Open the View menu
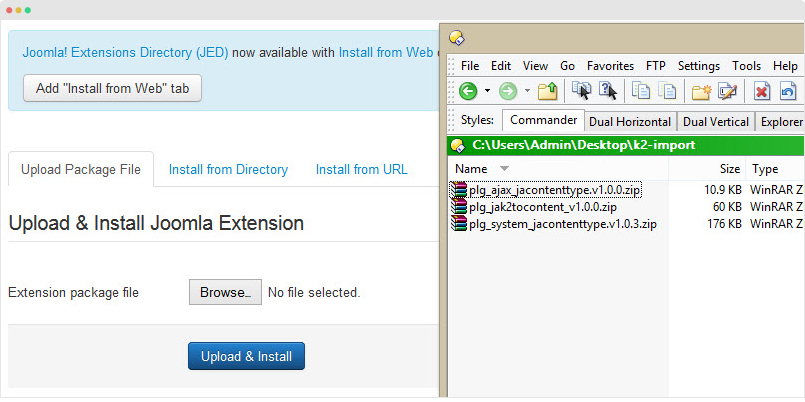 click(x=535, y=66)
